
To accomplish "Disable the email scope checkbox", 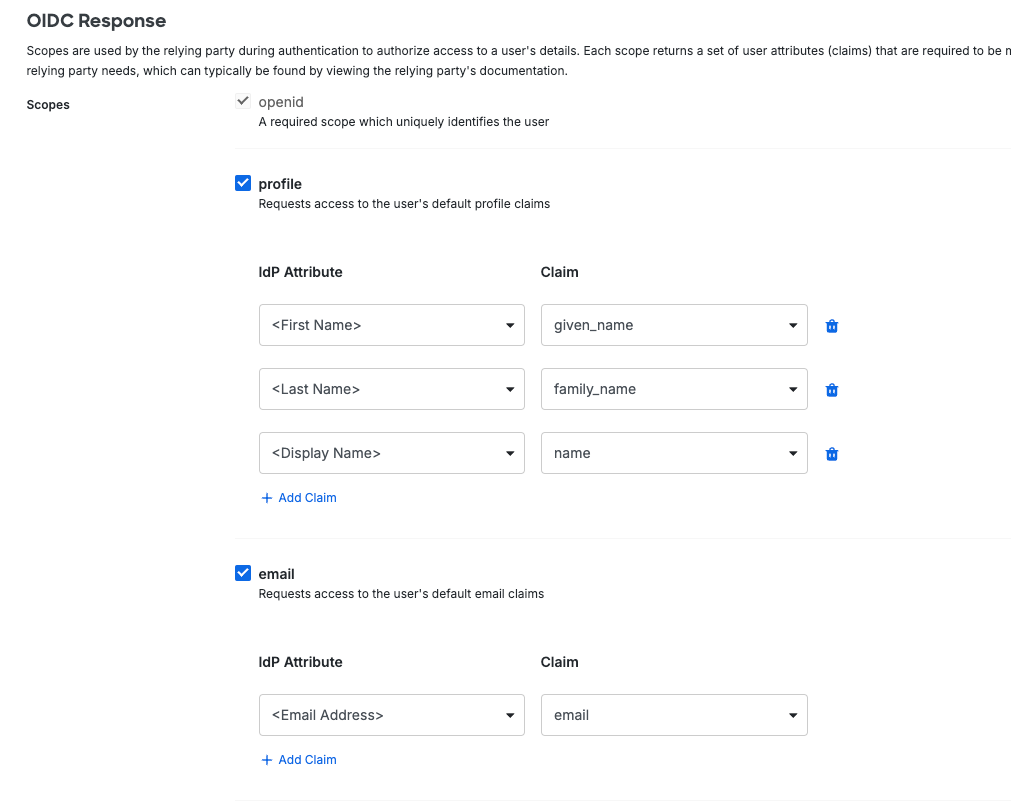I will pyautogui.click(x=242, y=573).
